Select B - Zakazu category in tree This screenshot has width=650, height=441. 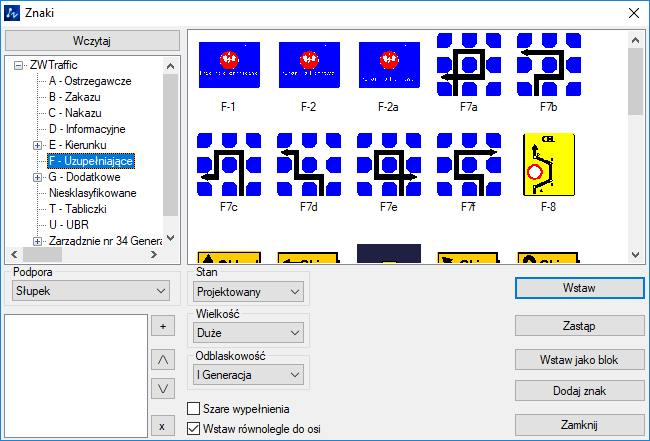pyautogui.click(x=76, y=97)
